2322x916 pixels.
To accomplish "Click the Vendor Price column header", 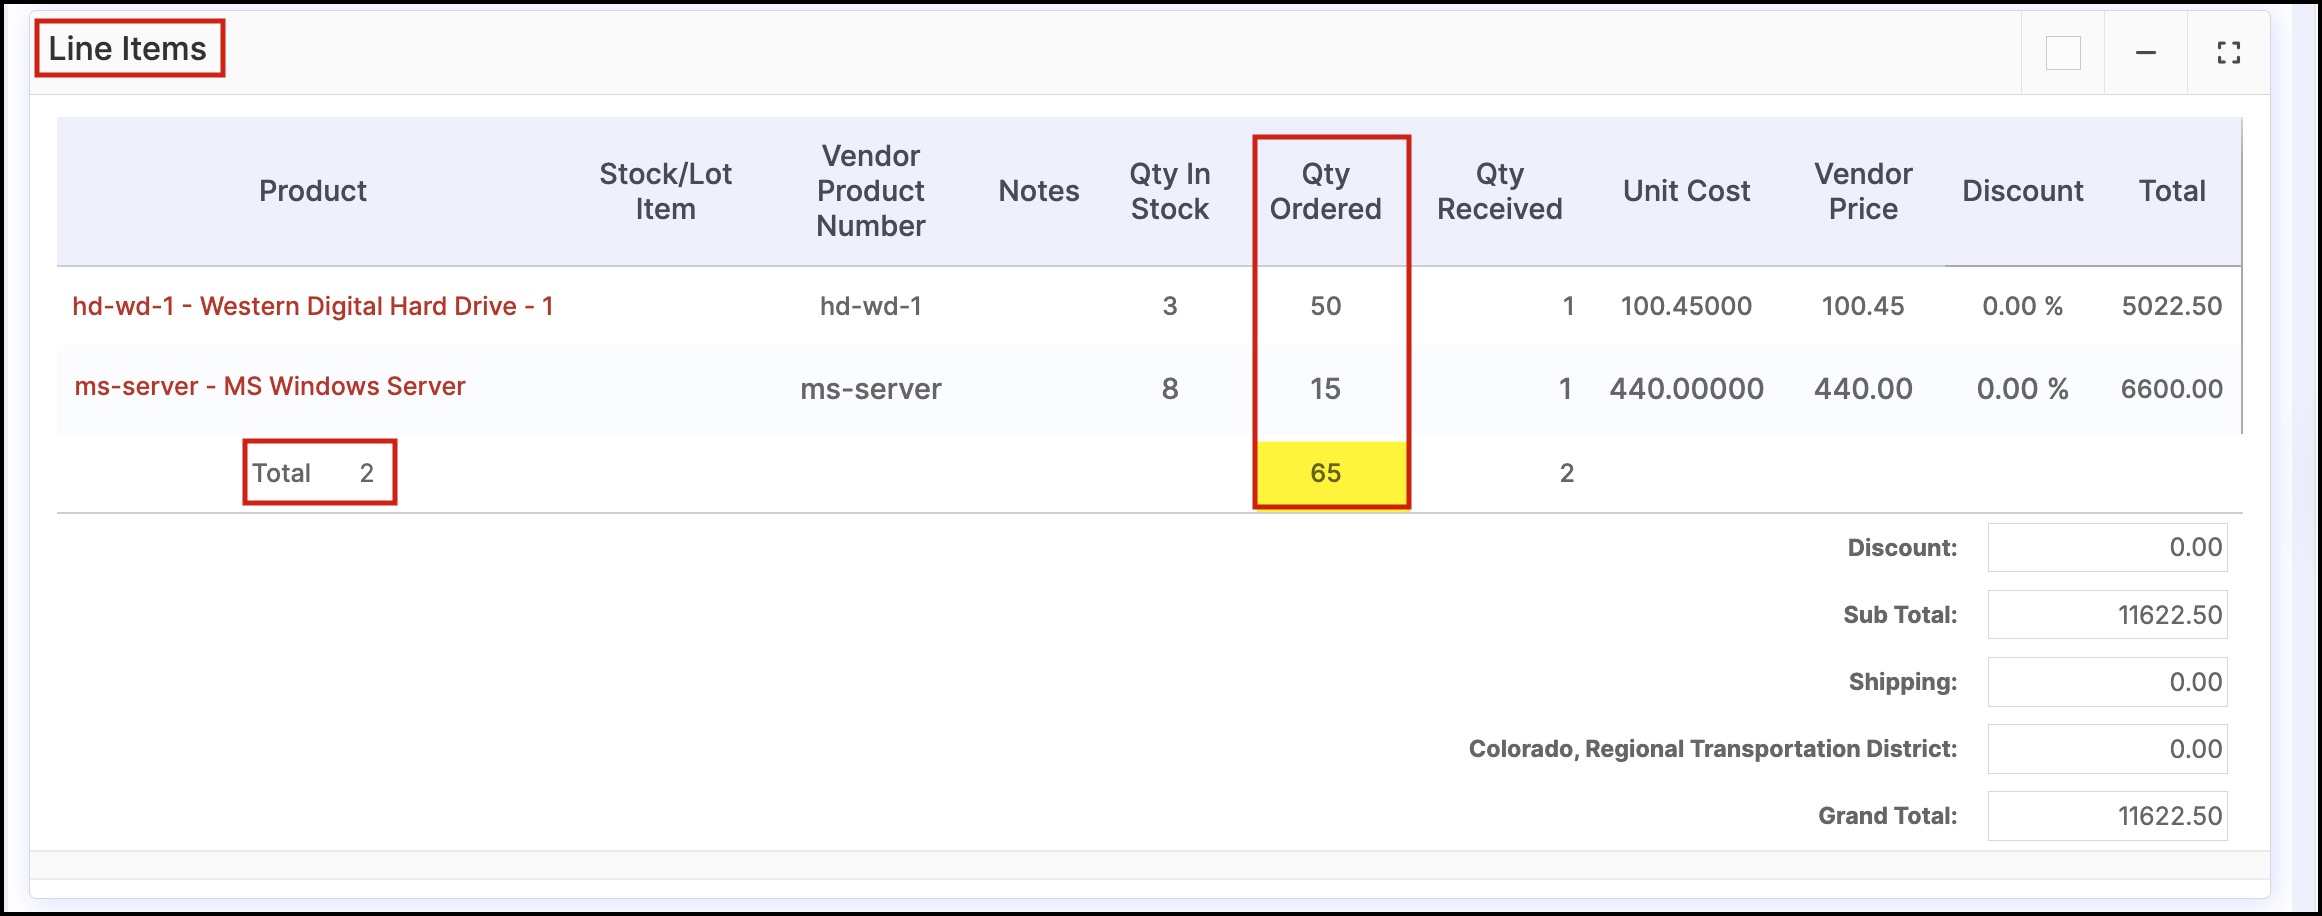I will (1864, 191).
